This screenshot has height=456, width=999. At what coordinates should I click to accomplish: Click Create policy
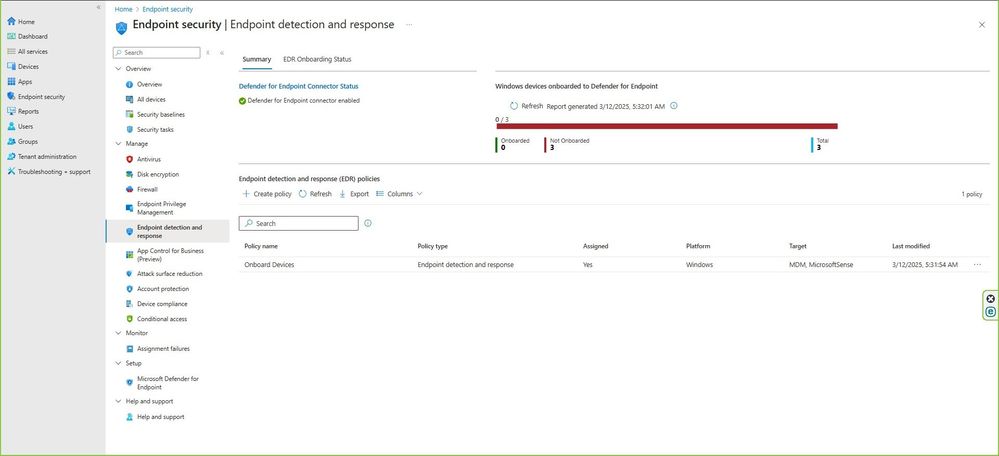pos(267,194)
